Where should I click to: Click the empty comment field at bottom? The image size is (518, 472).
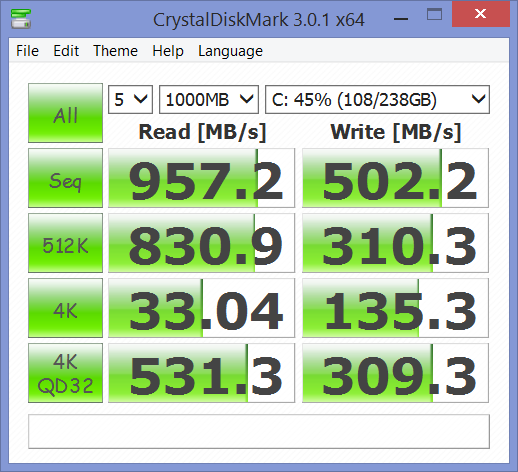[259, 431]
